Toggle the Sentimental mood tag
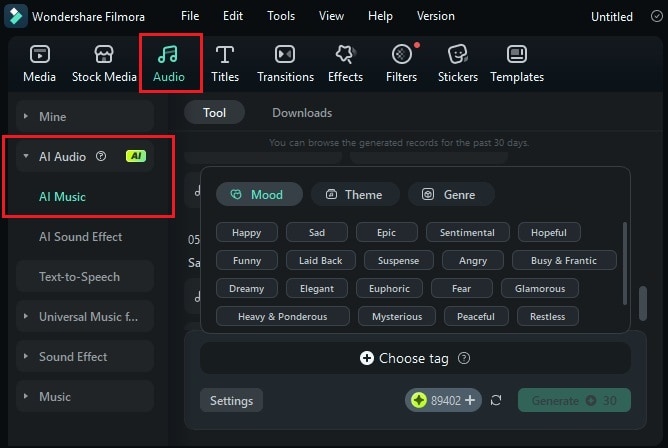The width and height of the screenshot is (668, 448). (x=467, y=233)
